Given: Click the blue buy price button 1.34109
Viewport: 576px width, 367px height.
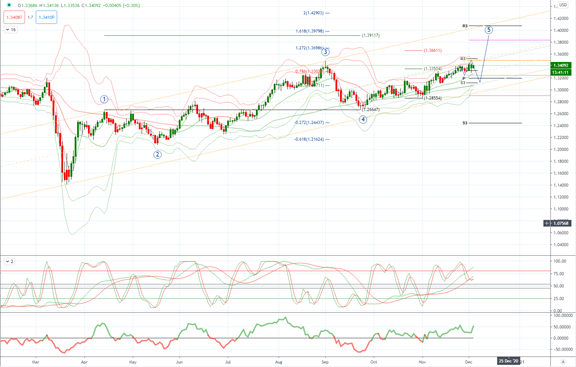Looking at the screenshot, I should pyautogui.click(x=46, y=17).
